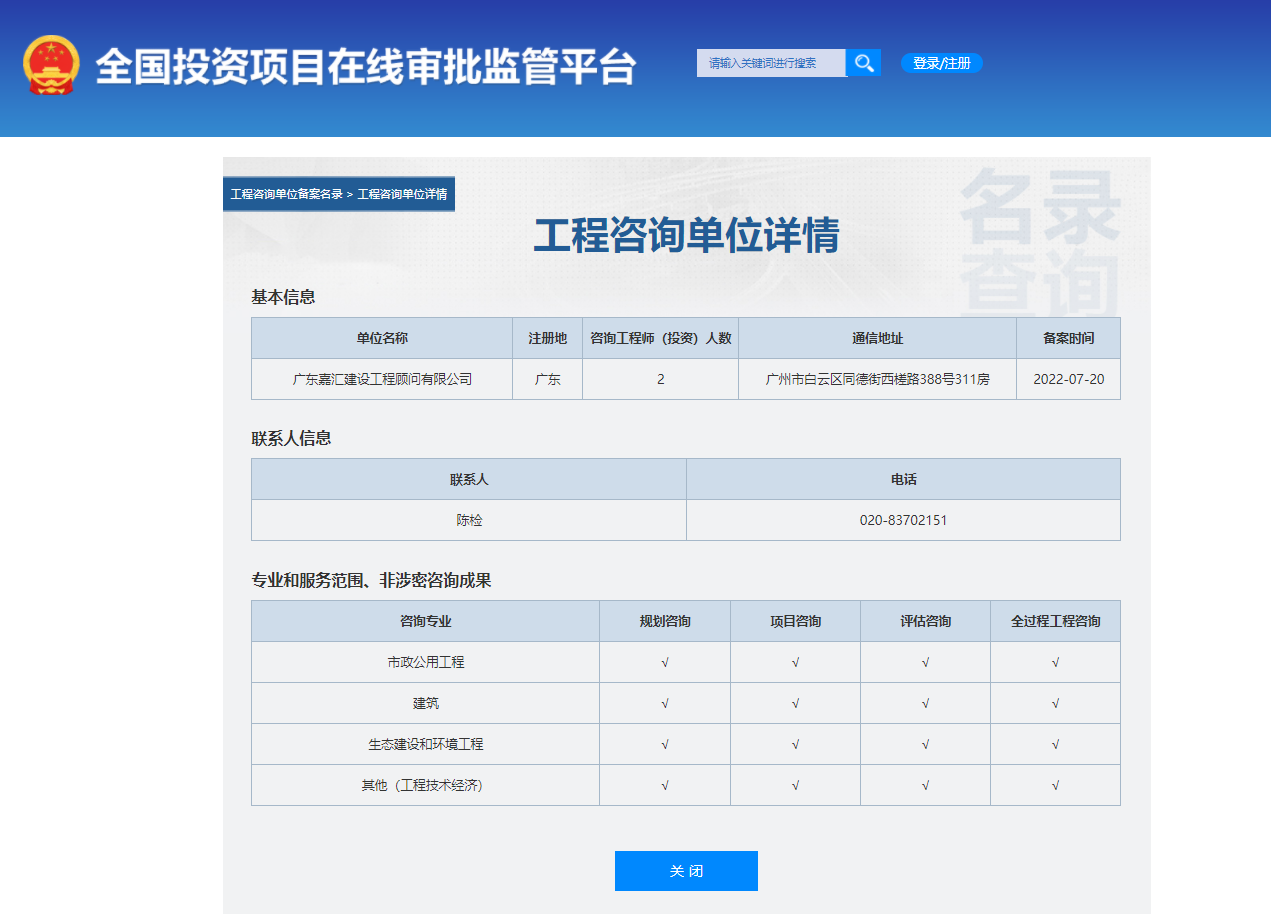Click the 备案时间 column header
Image resolution: width=1274 pixels, height=914 pixels.
click(x=1069, y=338)
